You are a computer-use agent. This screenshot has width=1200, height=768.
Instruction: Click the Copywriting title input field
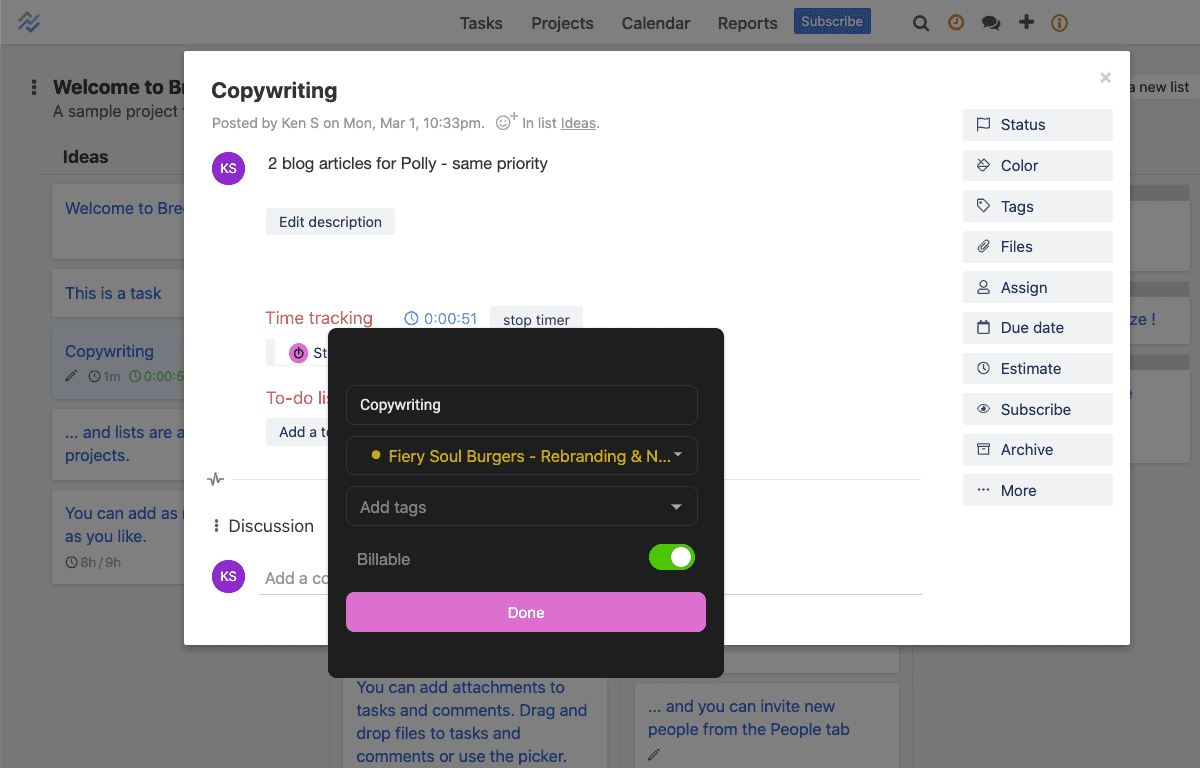coord(521,404)
